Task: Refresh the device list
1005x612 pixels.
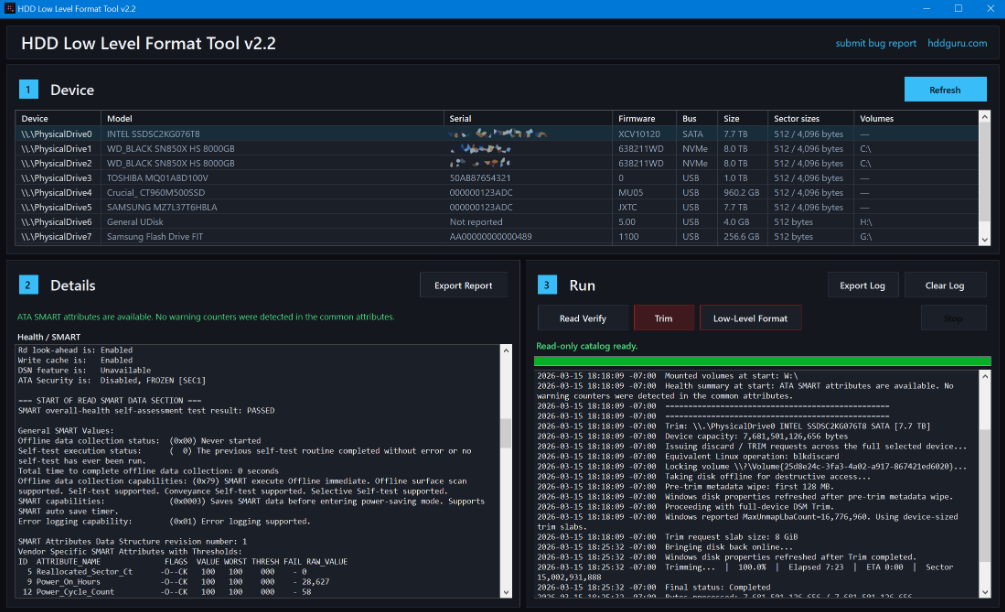Action: point(944,89)
